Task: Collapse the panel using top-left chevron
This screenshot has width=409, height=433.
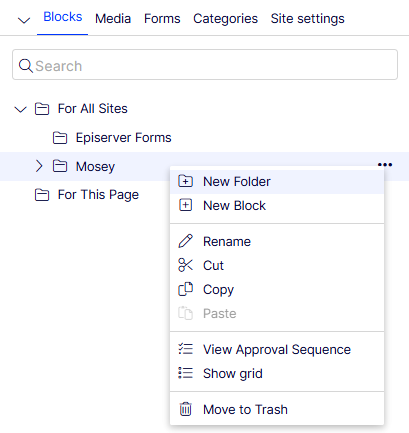Action: coord(24,20)
